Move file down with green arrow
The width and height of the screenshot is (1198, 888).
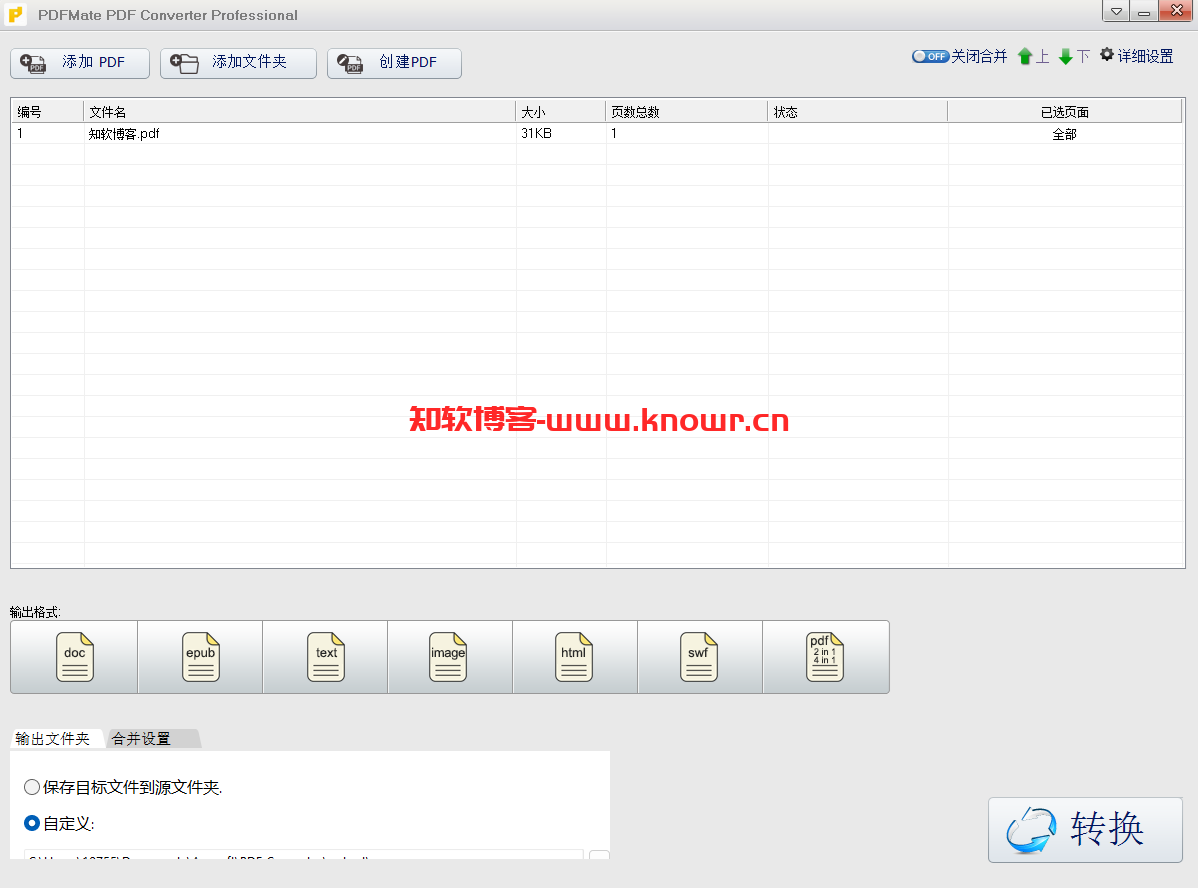[x=1066, y=57]
